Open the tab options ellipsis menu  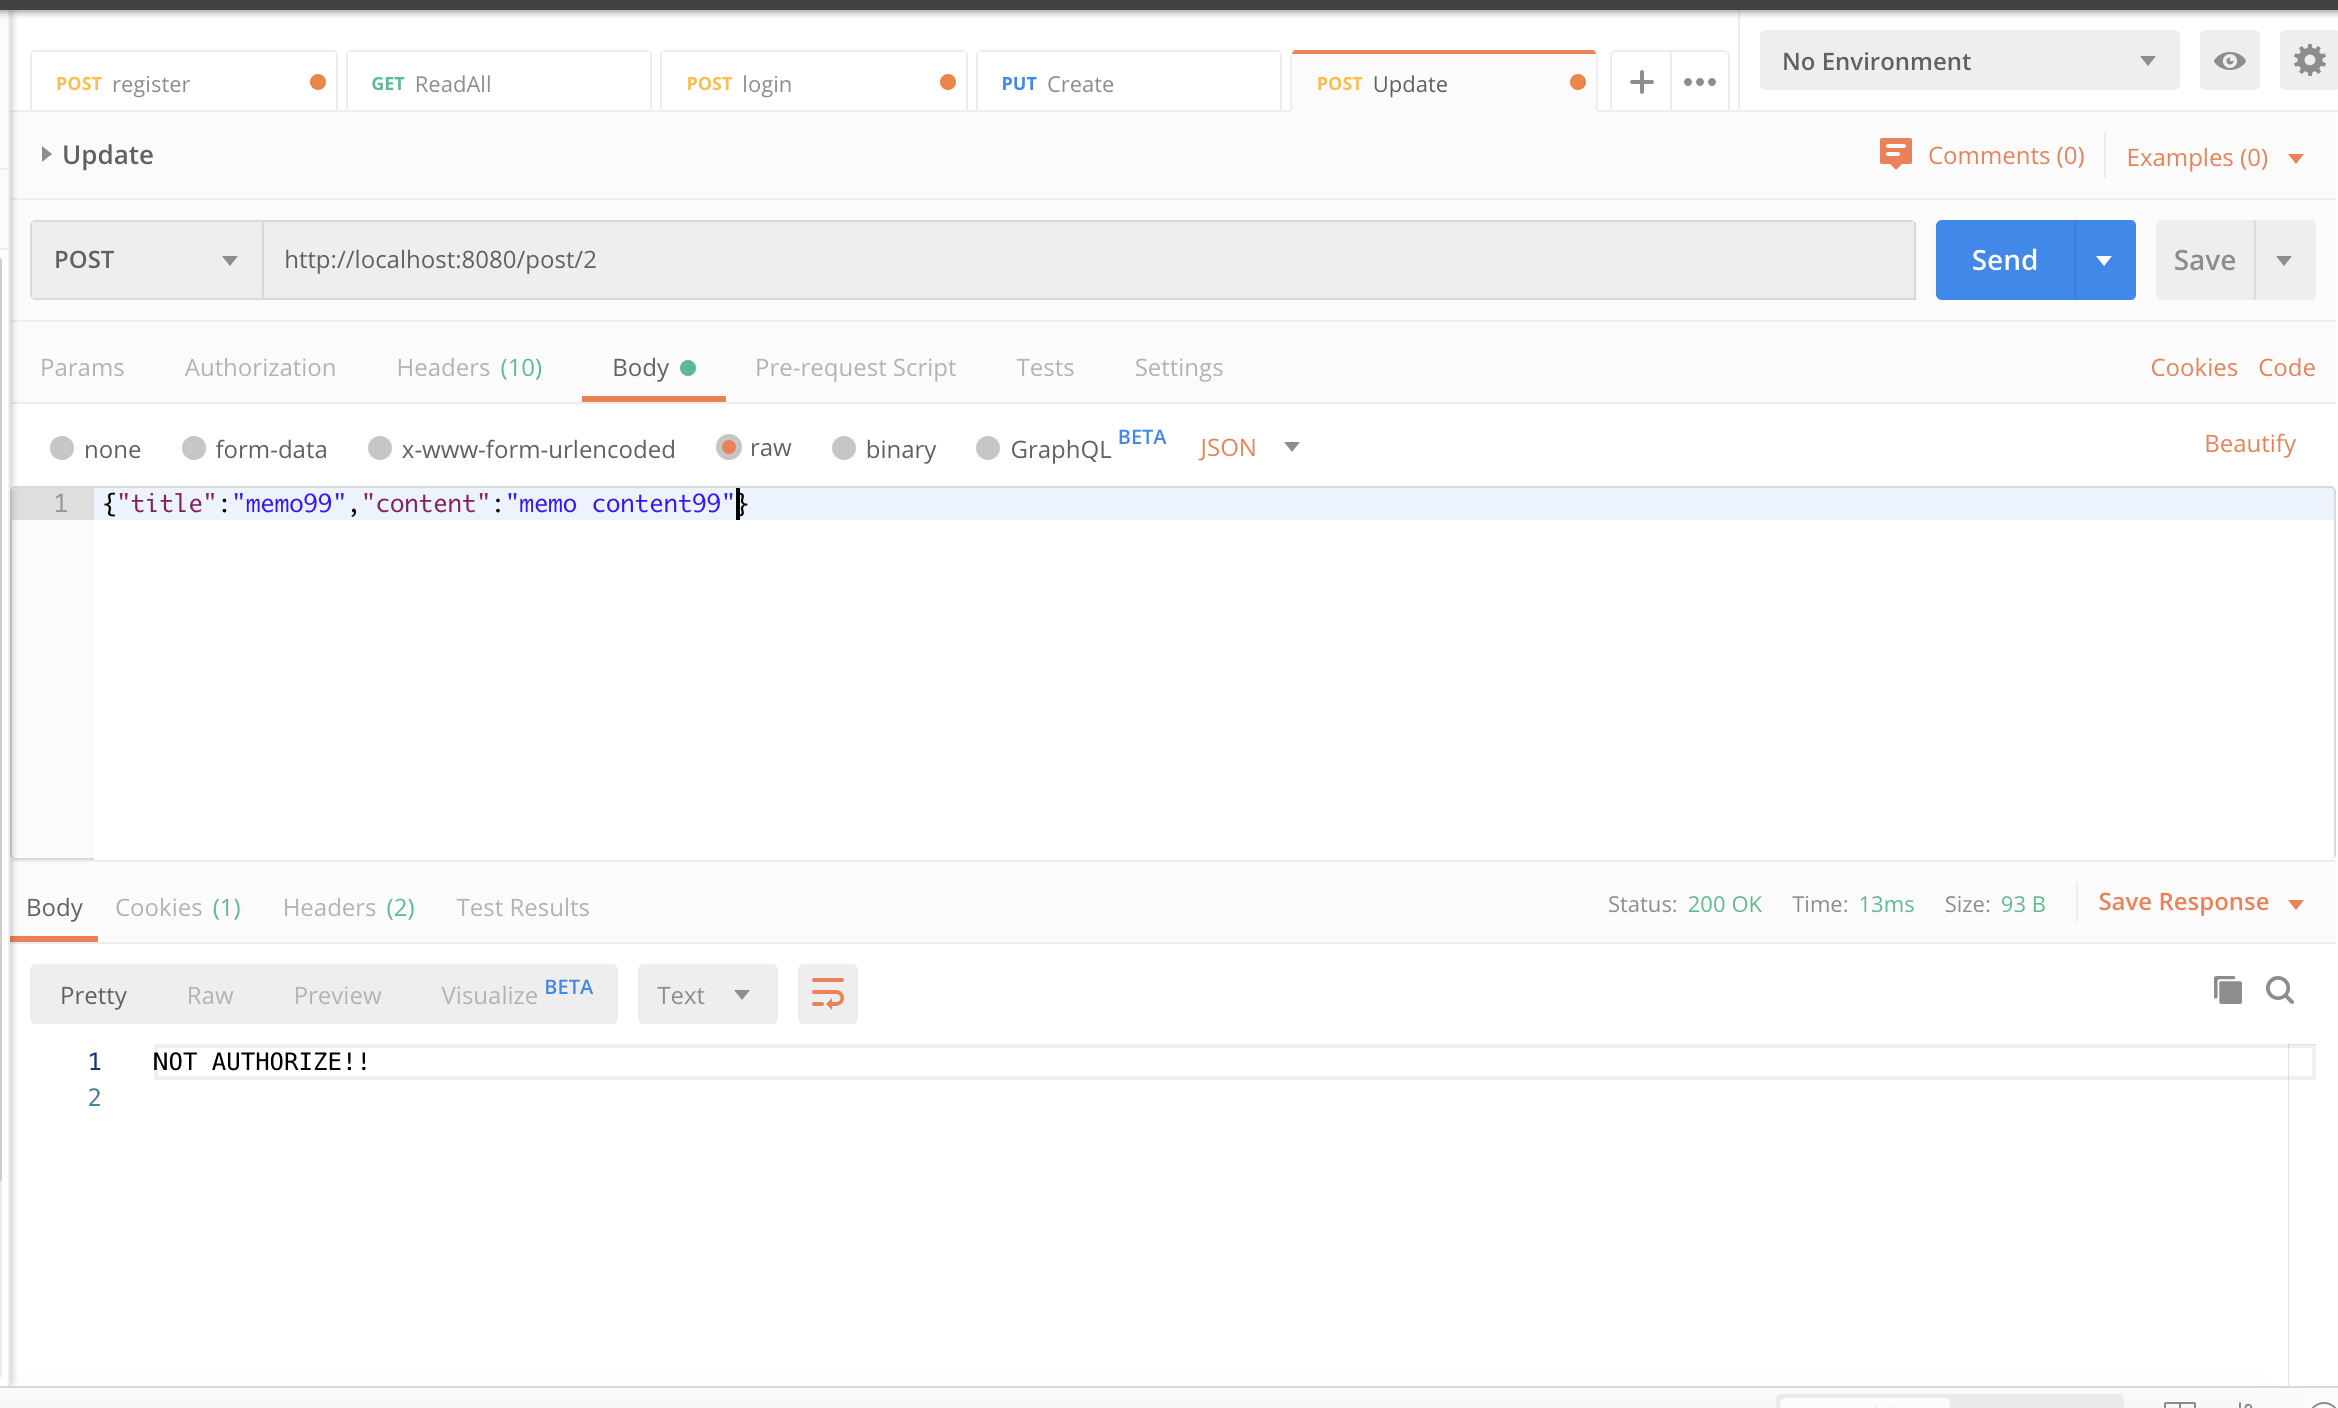[x=1699, y=82]
